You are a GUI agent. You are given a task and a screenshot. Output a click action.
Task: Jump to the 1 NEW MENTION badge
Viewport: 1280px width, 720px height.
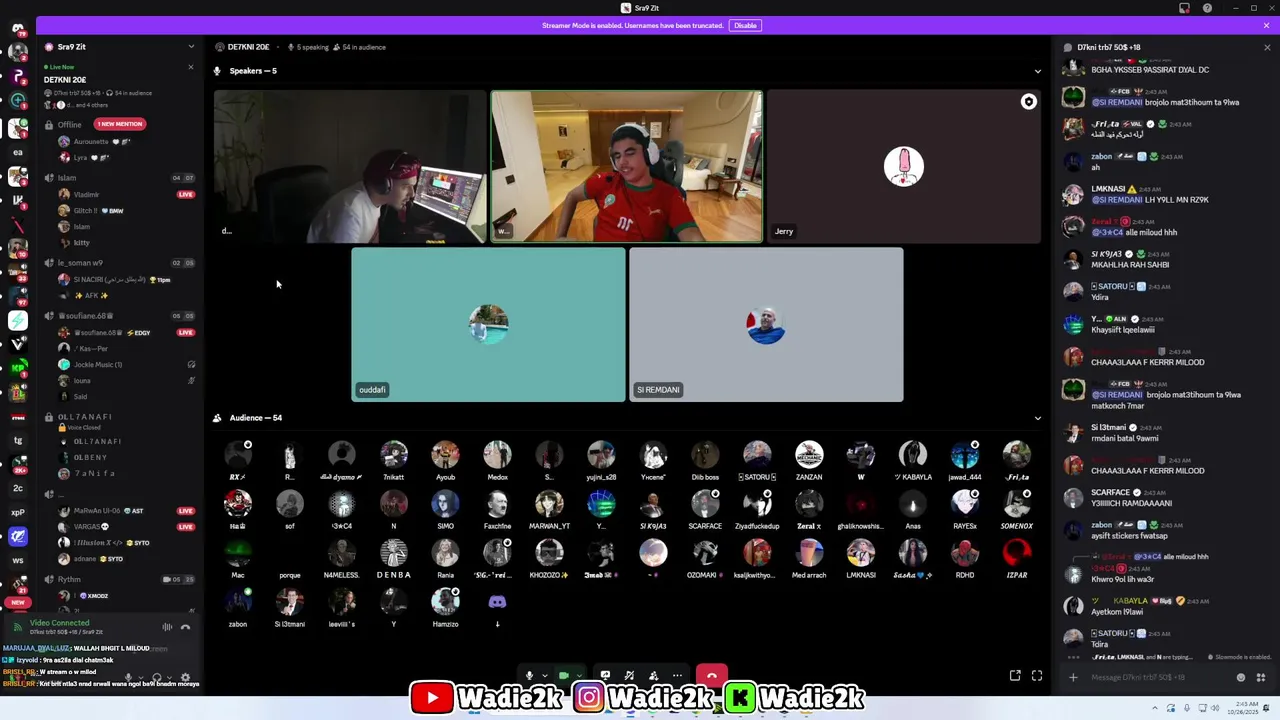pos(119,124)
